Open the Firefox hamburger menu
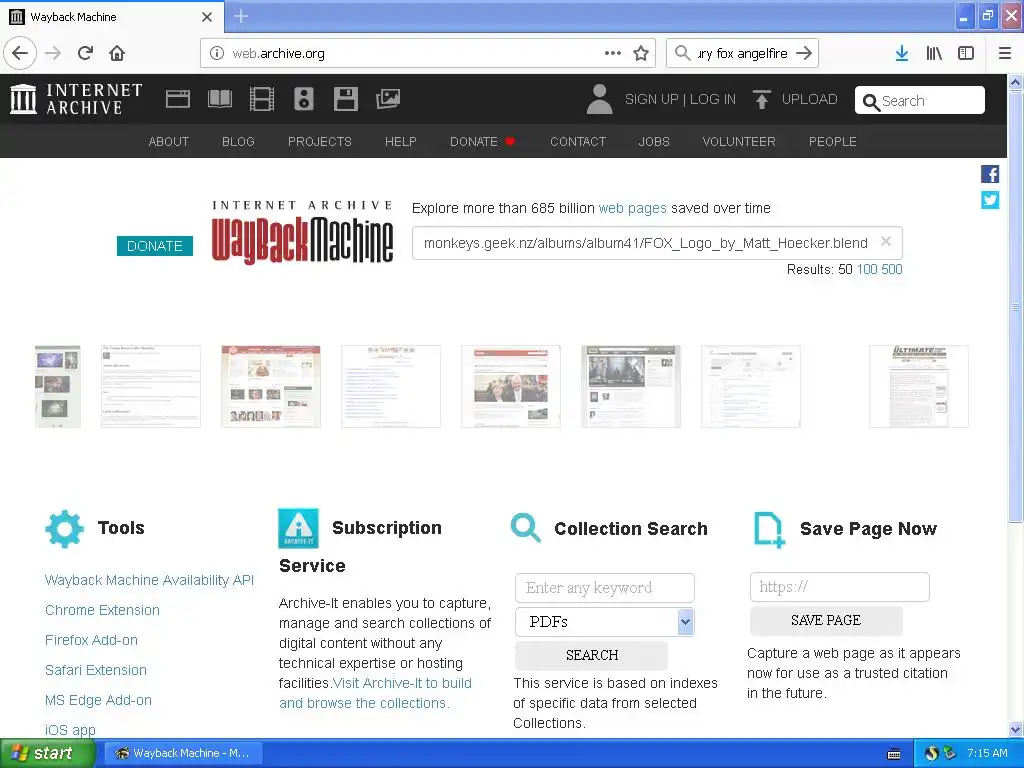Screen dimensions: 1024x768 click(1005, 53)
